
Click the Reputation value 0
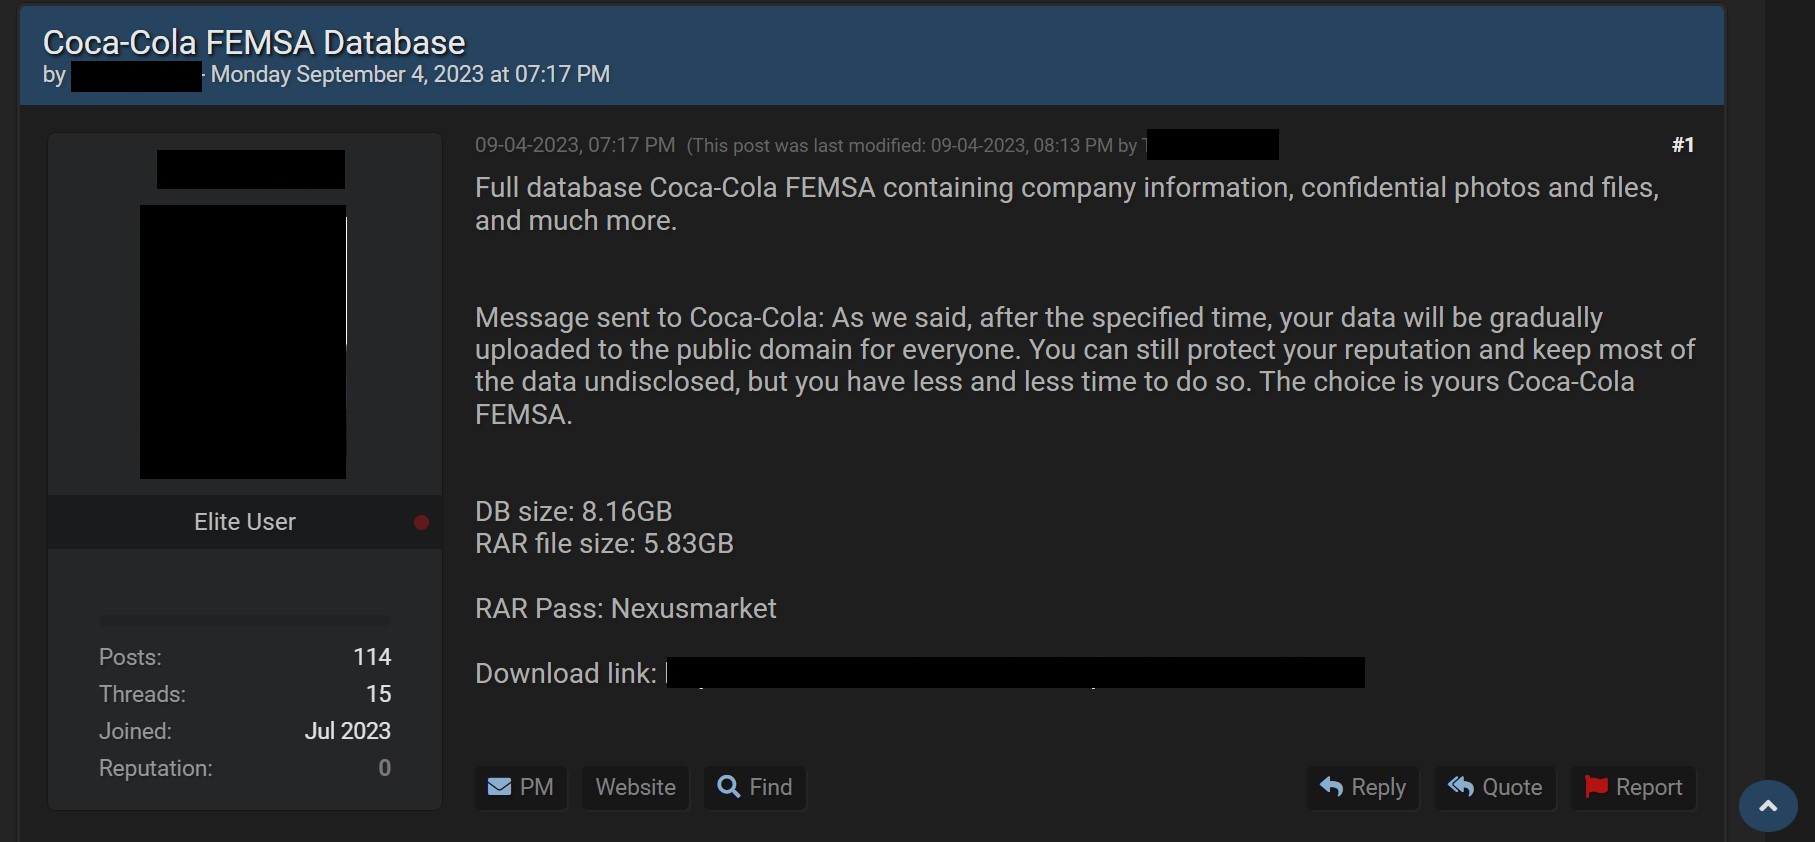[384, 768]
